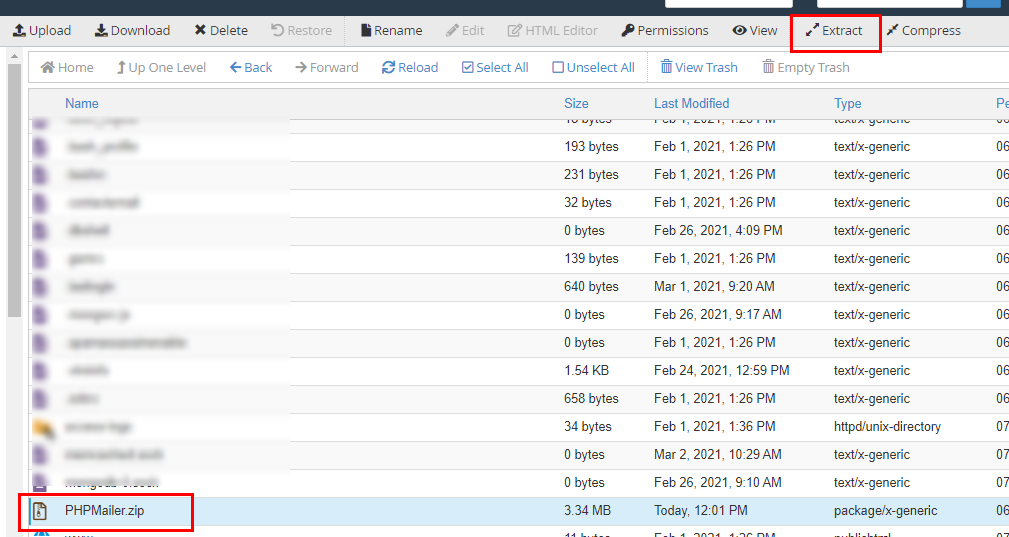
Task: Extract the selected zip archive
Action: click(x=834, y=31)
